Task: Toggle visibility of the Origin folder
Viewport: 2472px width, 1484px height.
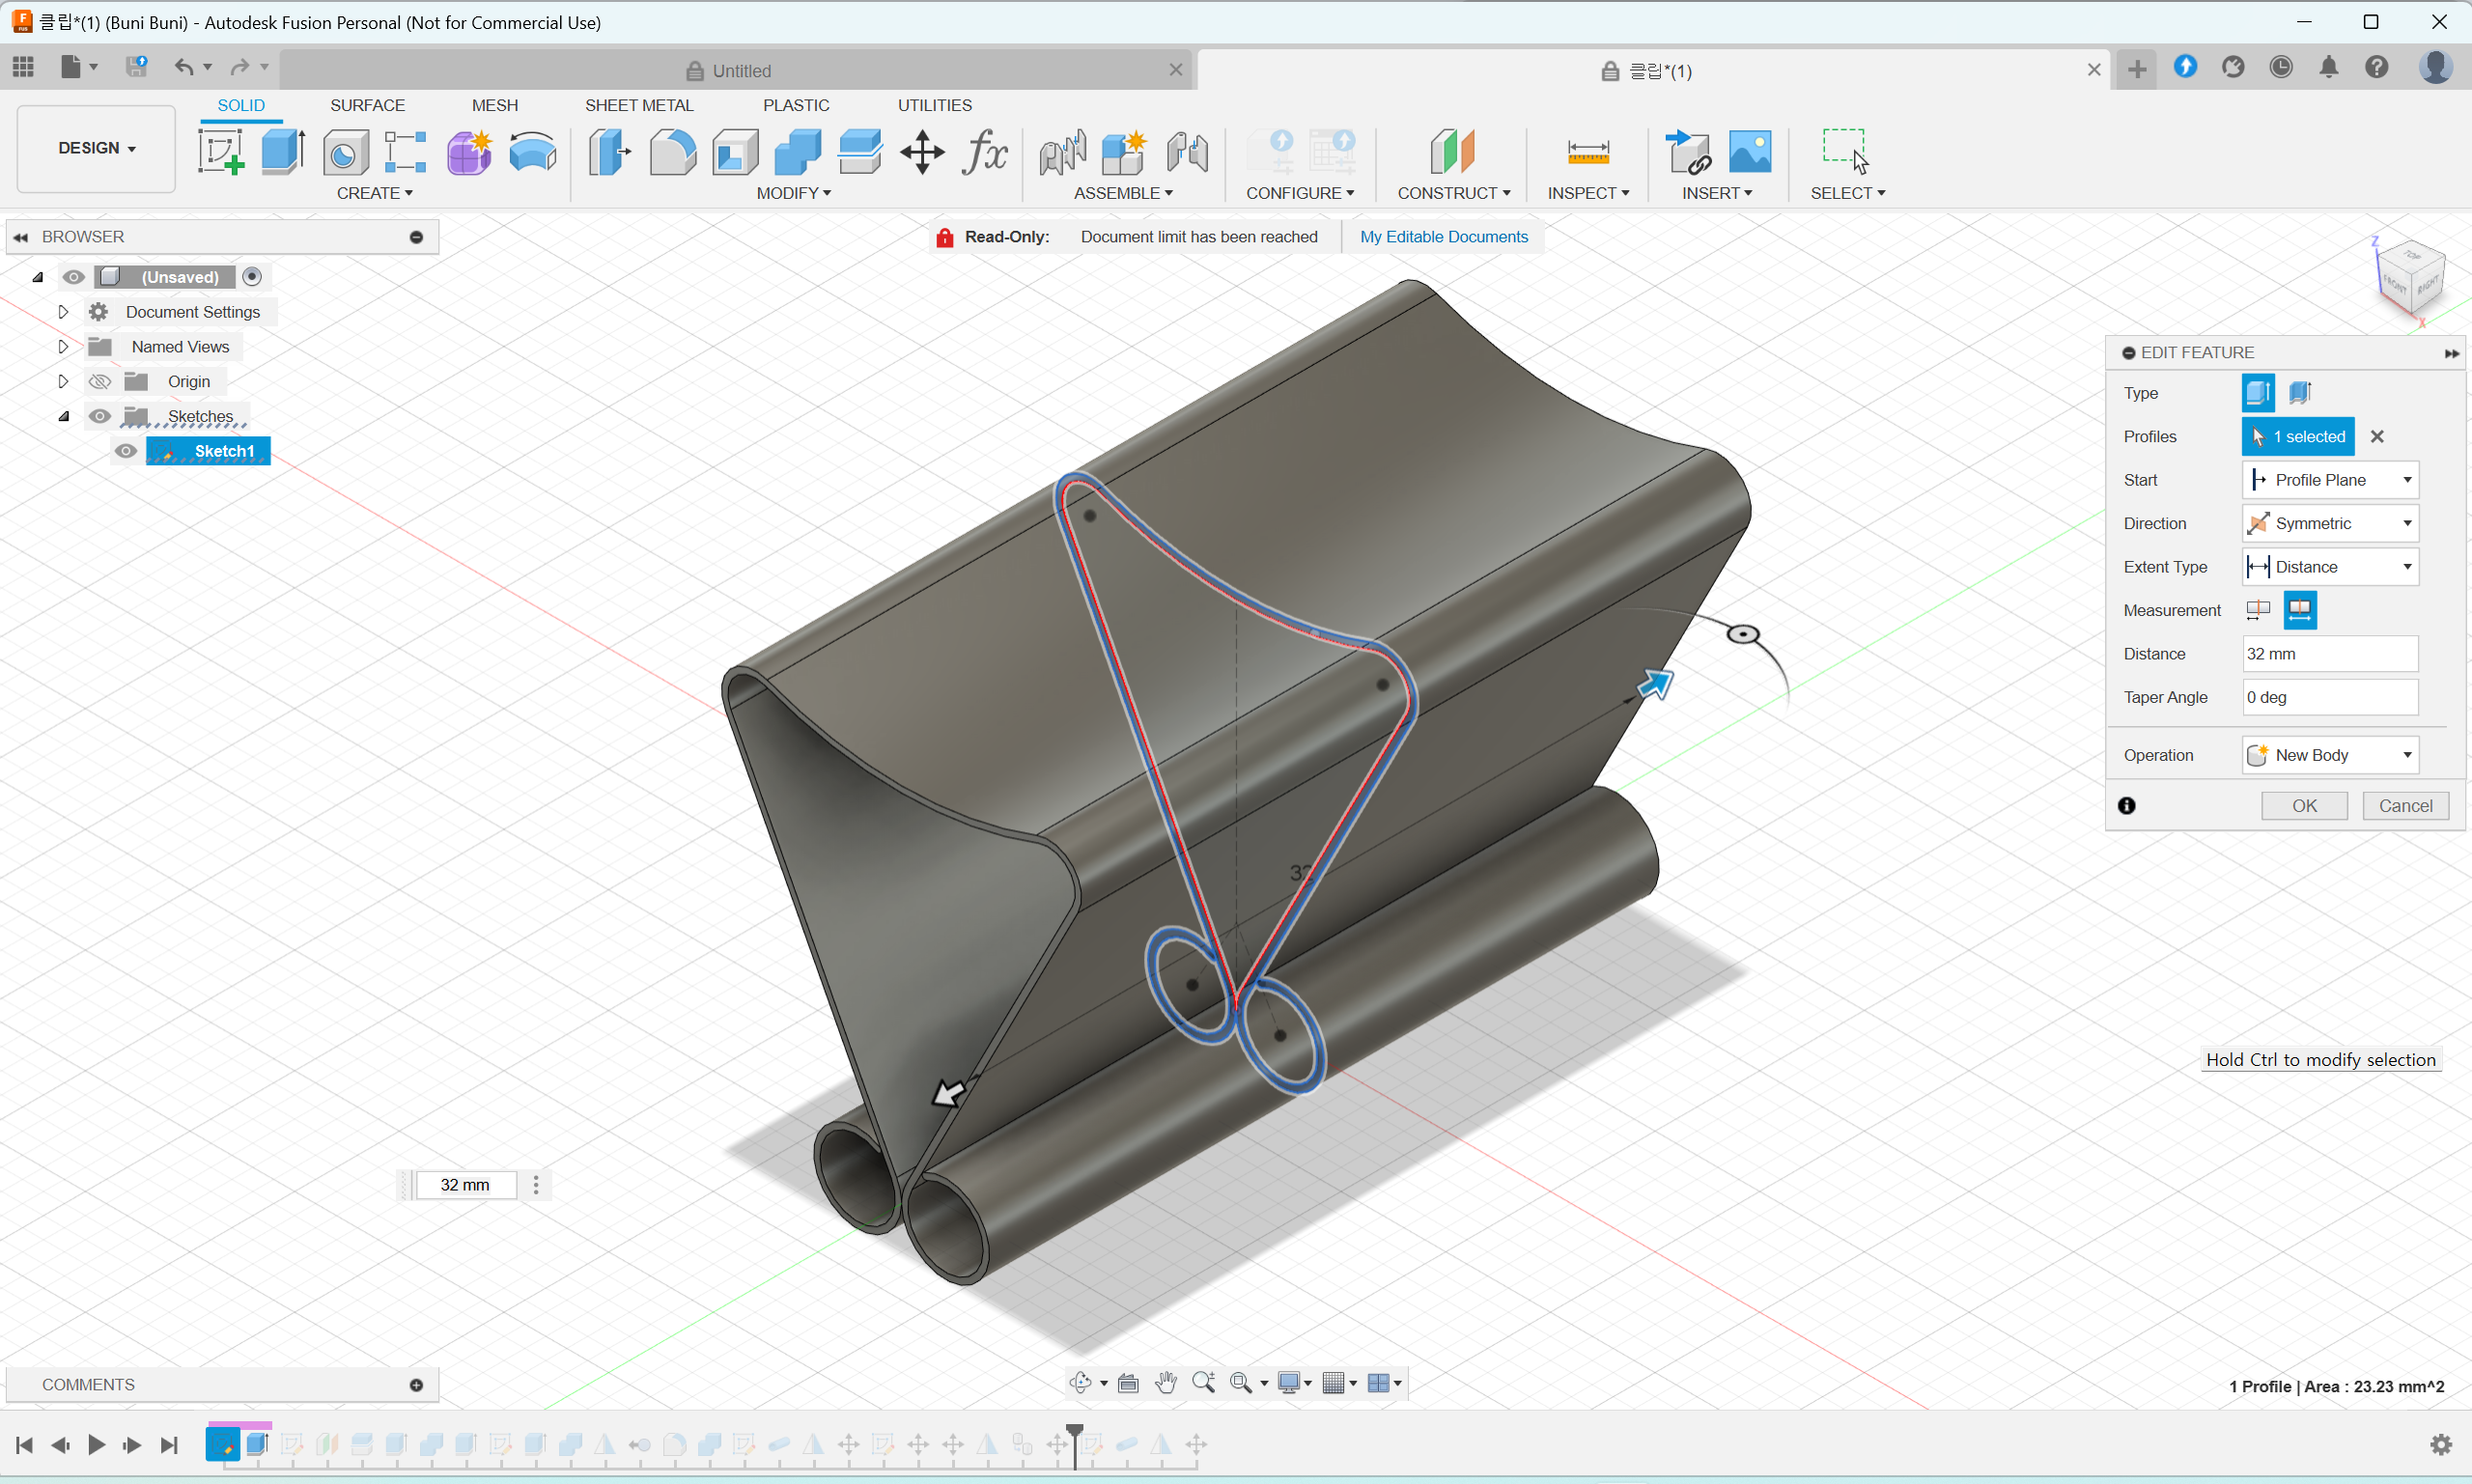Action: tap(99, 382)
